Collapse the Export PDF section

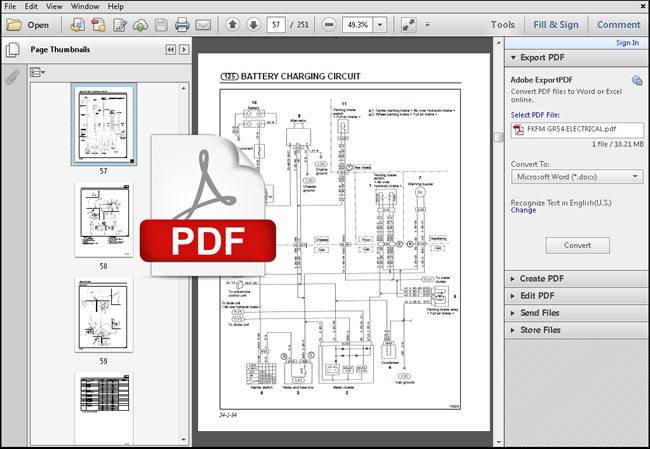click(x=513, y=58)
